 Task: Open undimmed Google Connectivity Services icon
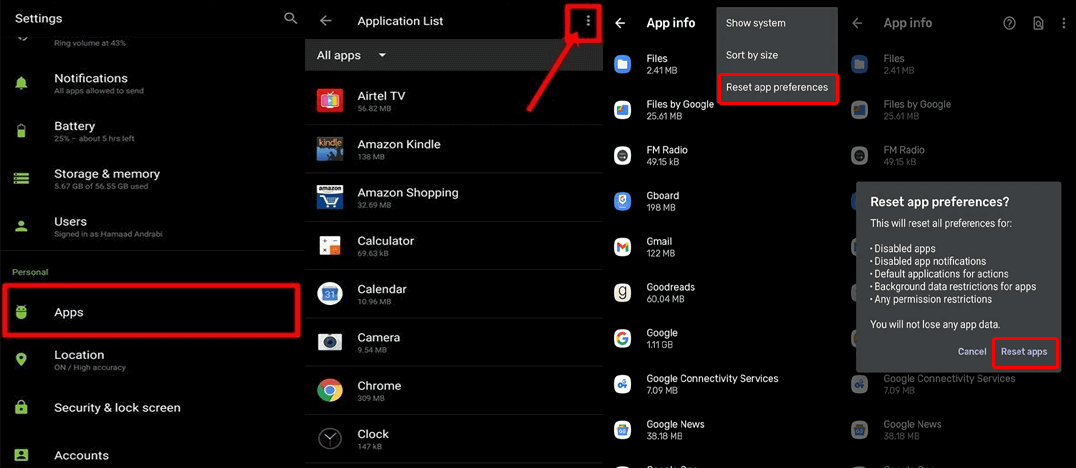622,384
